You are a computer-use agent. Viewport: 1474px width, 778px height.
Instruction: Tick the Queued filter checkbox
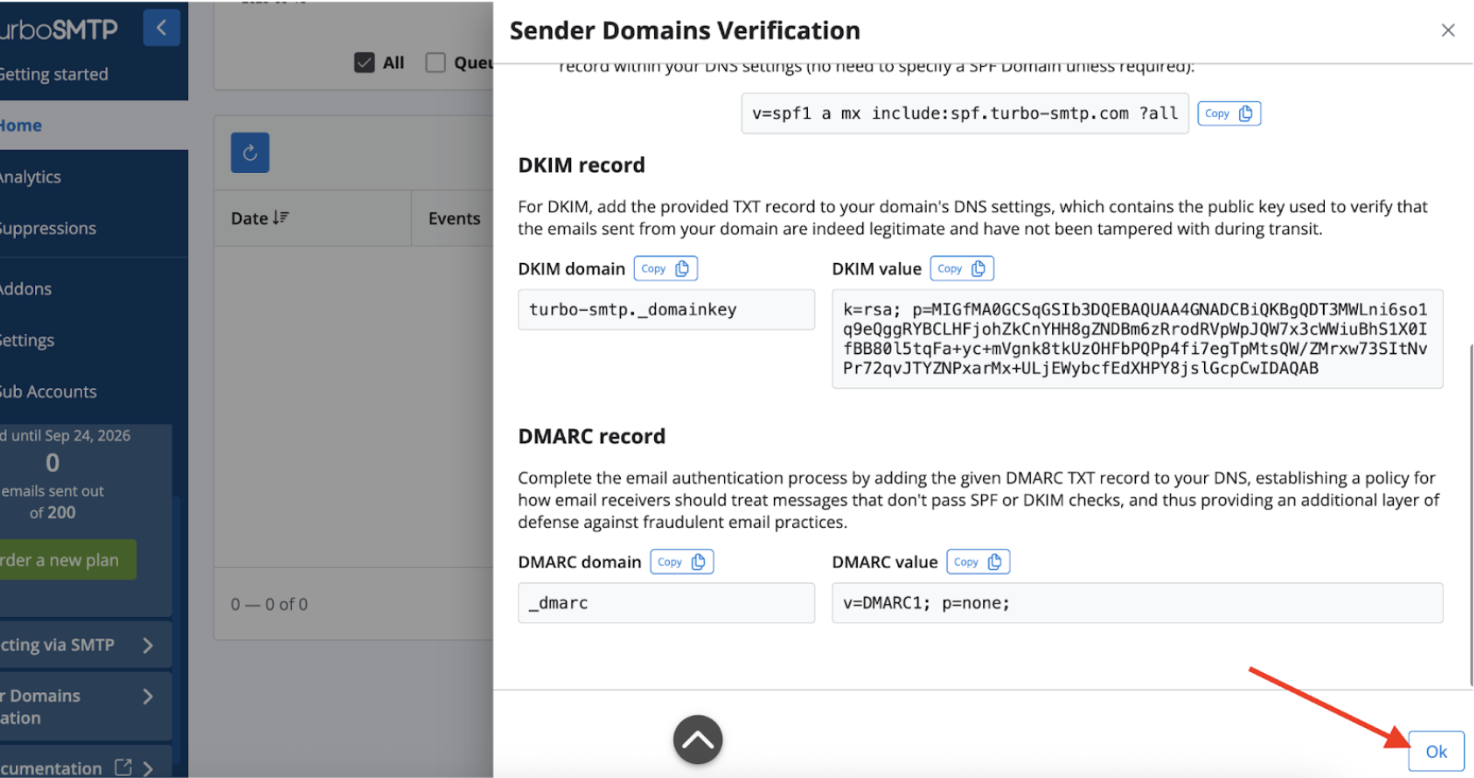coord(435,63)
